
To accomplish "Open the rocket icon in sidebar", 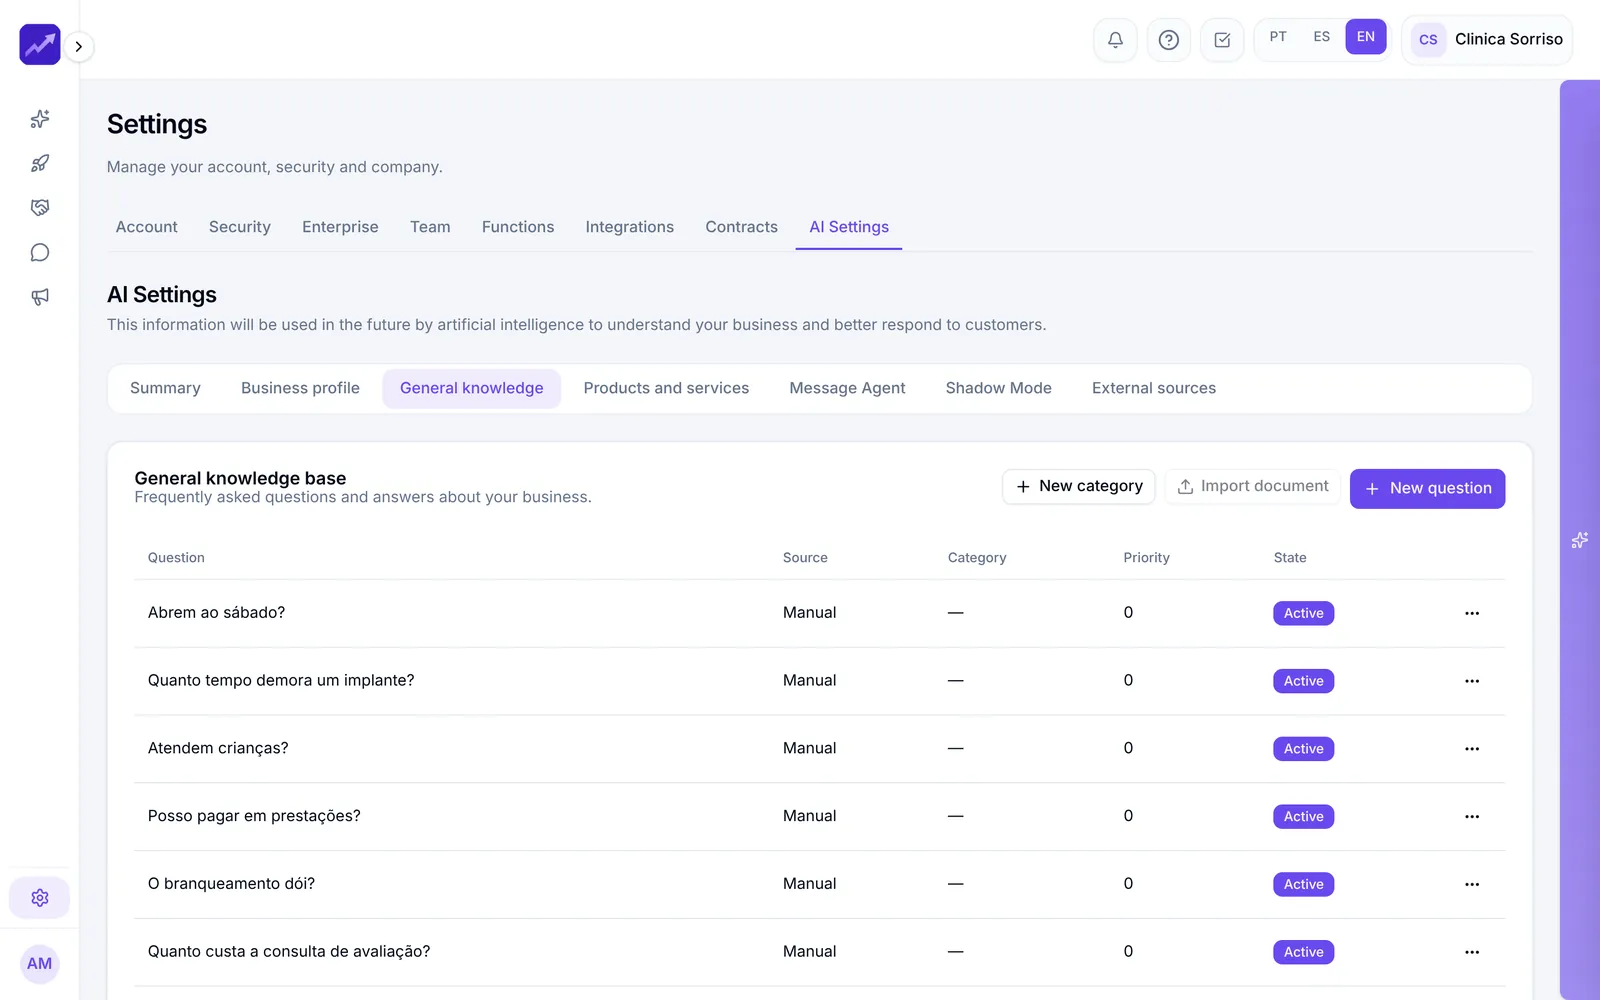I will (x=40, y=163).
